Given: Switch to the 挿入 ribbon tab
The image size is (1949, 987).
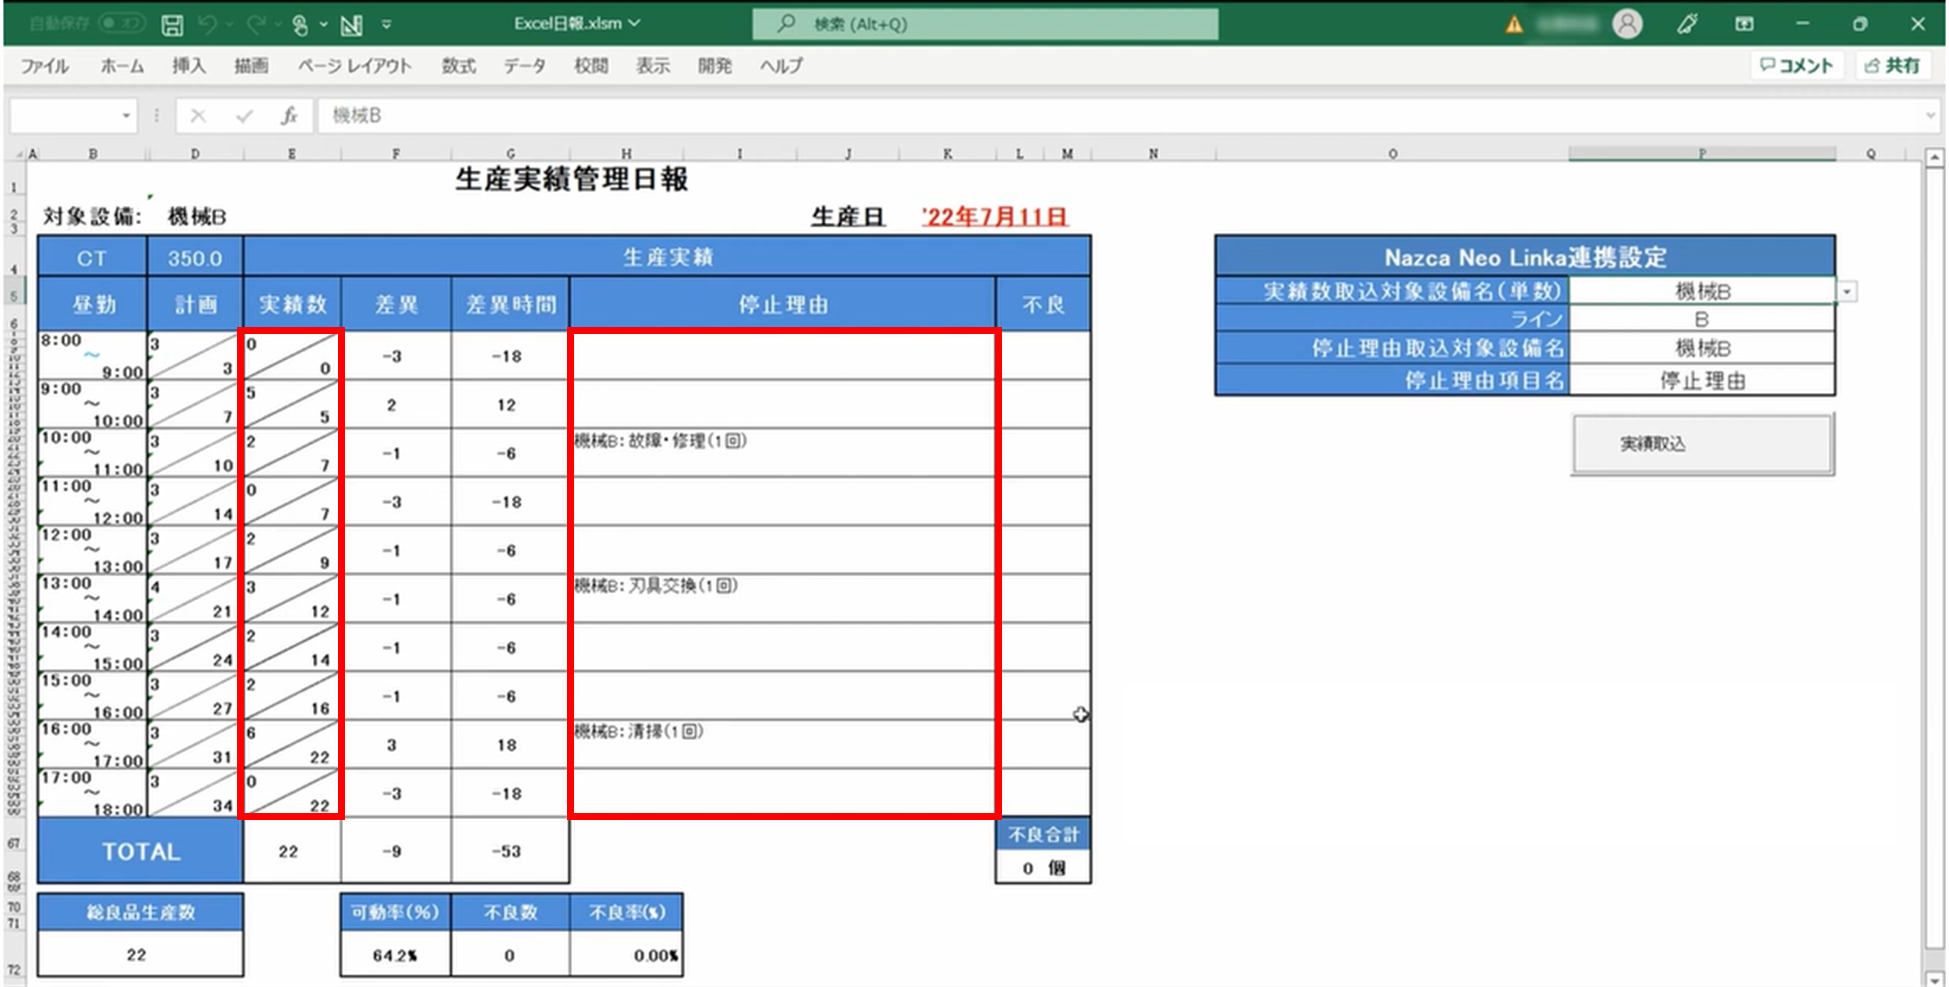Looking at the screenshot, I should point(188,66).
